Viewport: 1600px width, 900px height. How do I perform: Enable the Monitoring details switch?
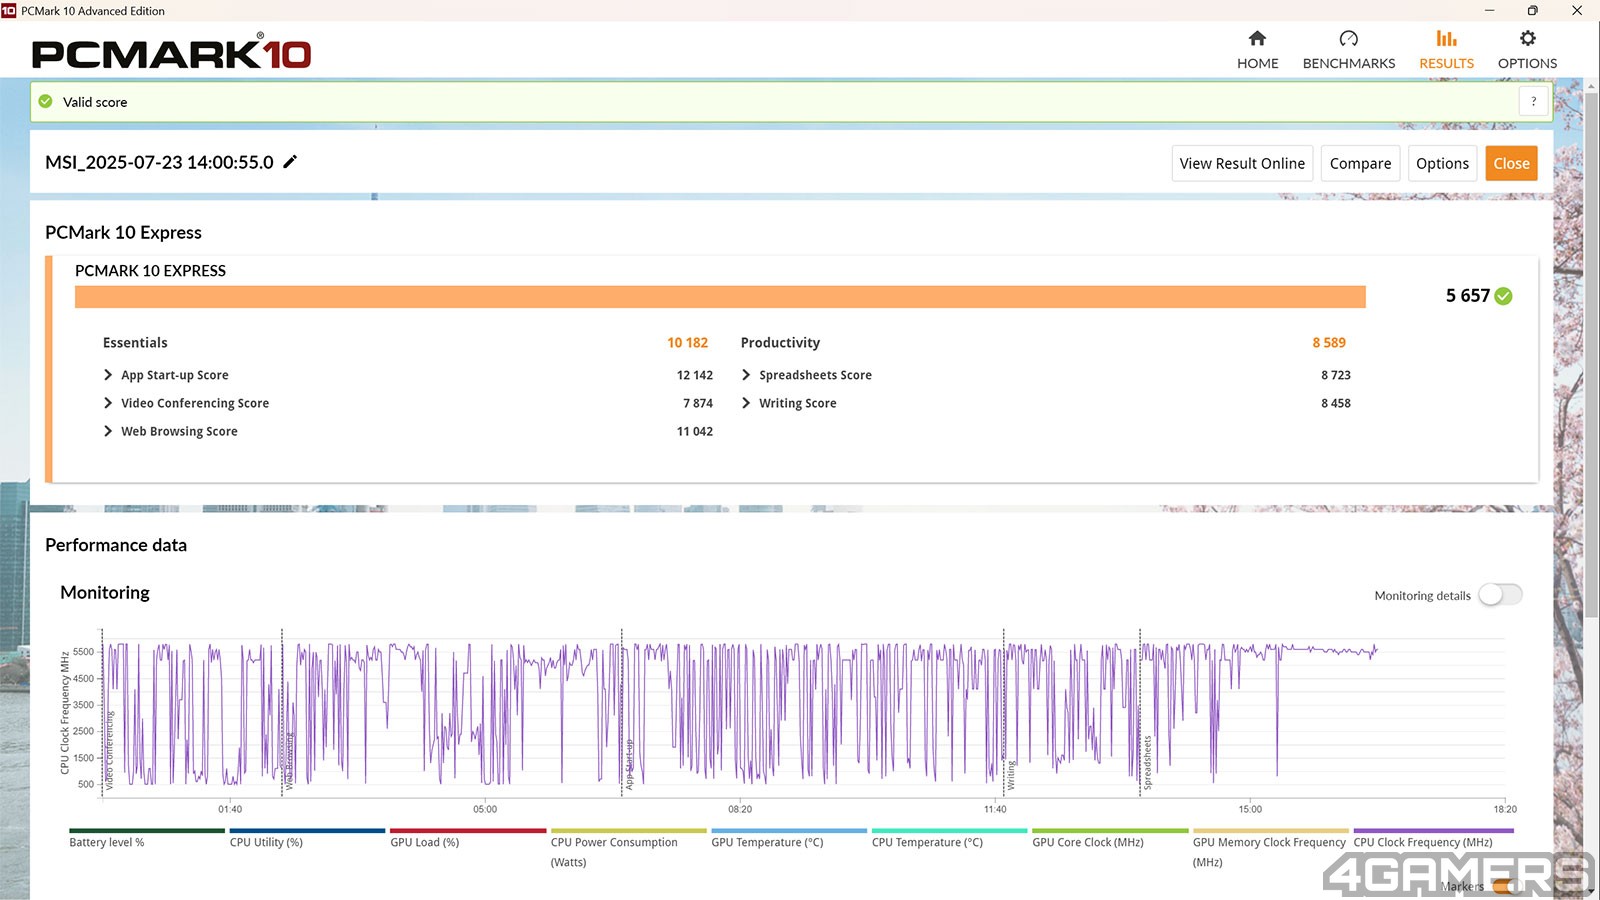tap(1500, 595)
